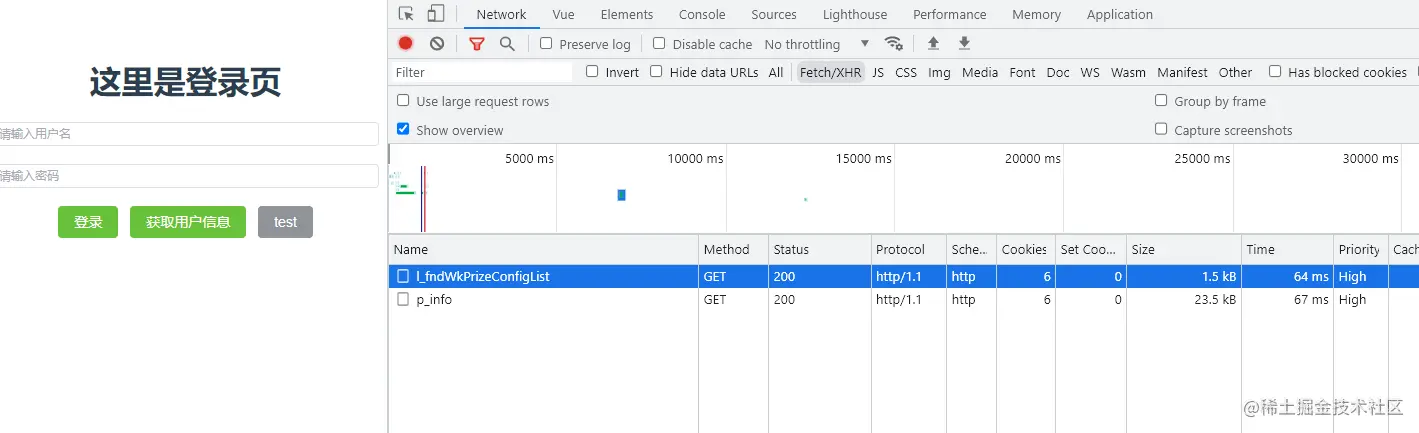
Task: Focus the network Filter text field
Action: click(x=481, y=72)
